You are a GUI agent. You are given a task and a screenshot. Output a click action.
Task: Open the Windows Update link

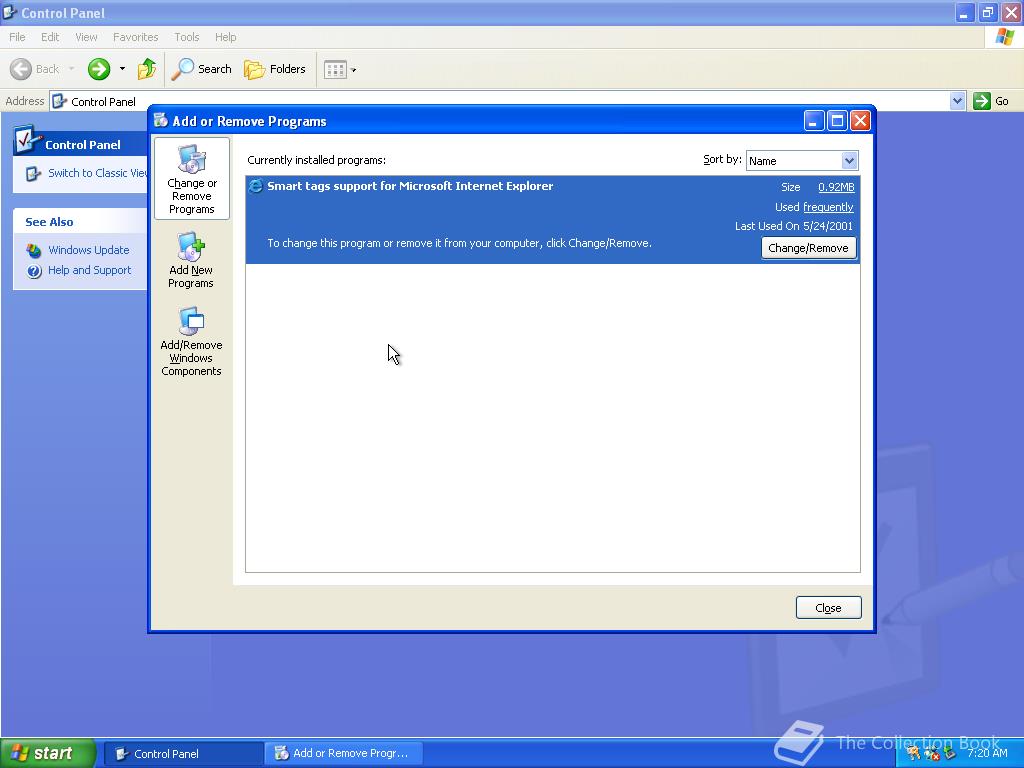88,250
